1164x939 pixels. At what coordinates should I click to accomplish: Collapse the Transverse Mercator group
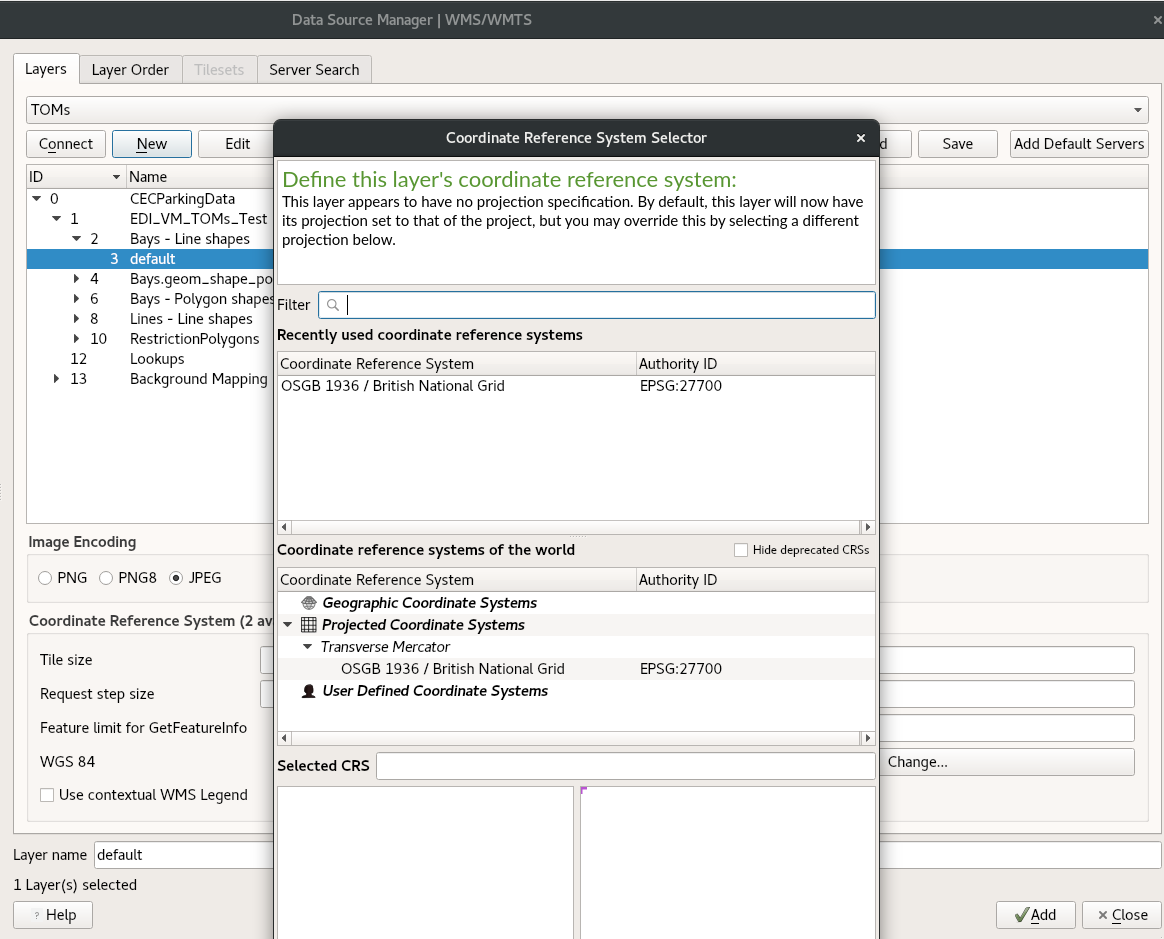[307, 647]
